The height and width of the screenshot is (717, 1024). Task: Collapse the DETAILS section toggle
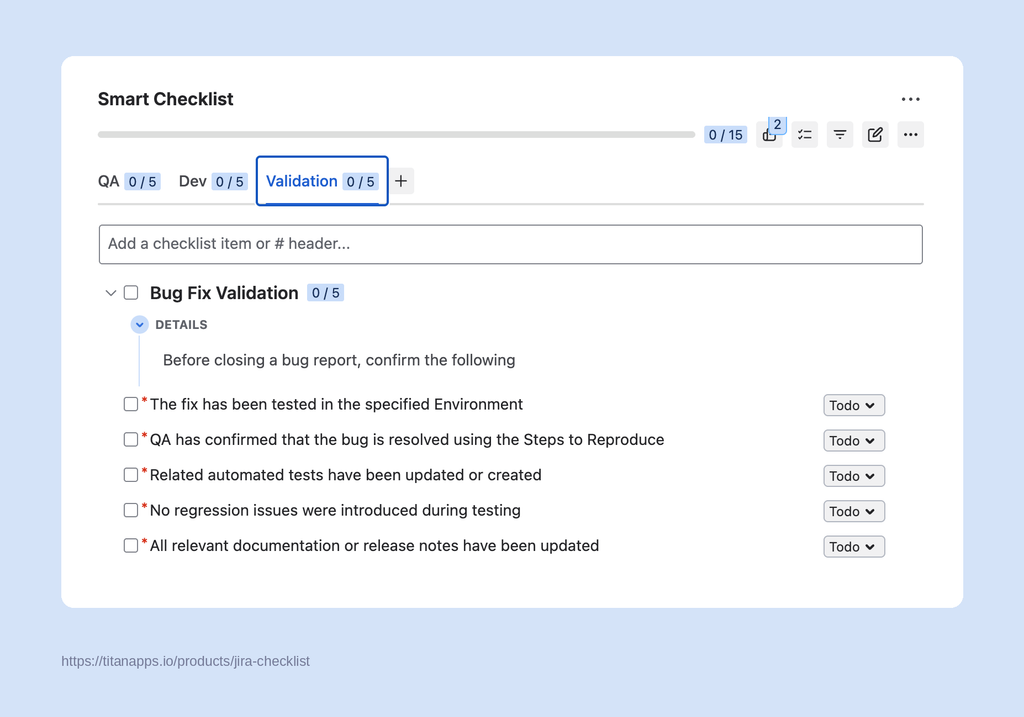click(x=139, y=325)
